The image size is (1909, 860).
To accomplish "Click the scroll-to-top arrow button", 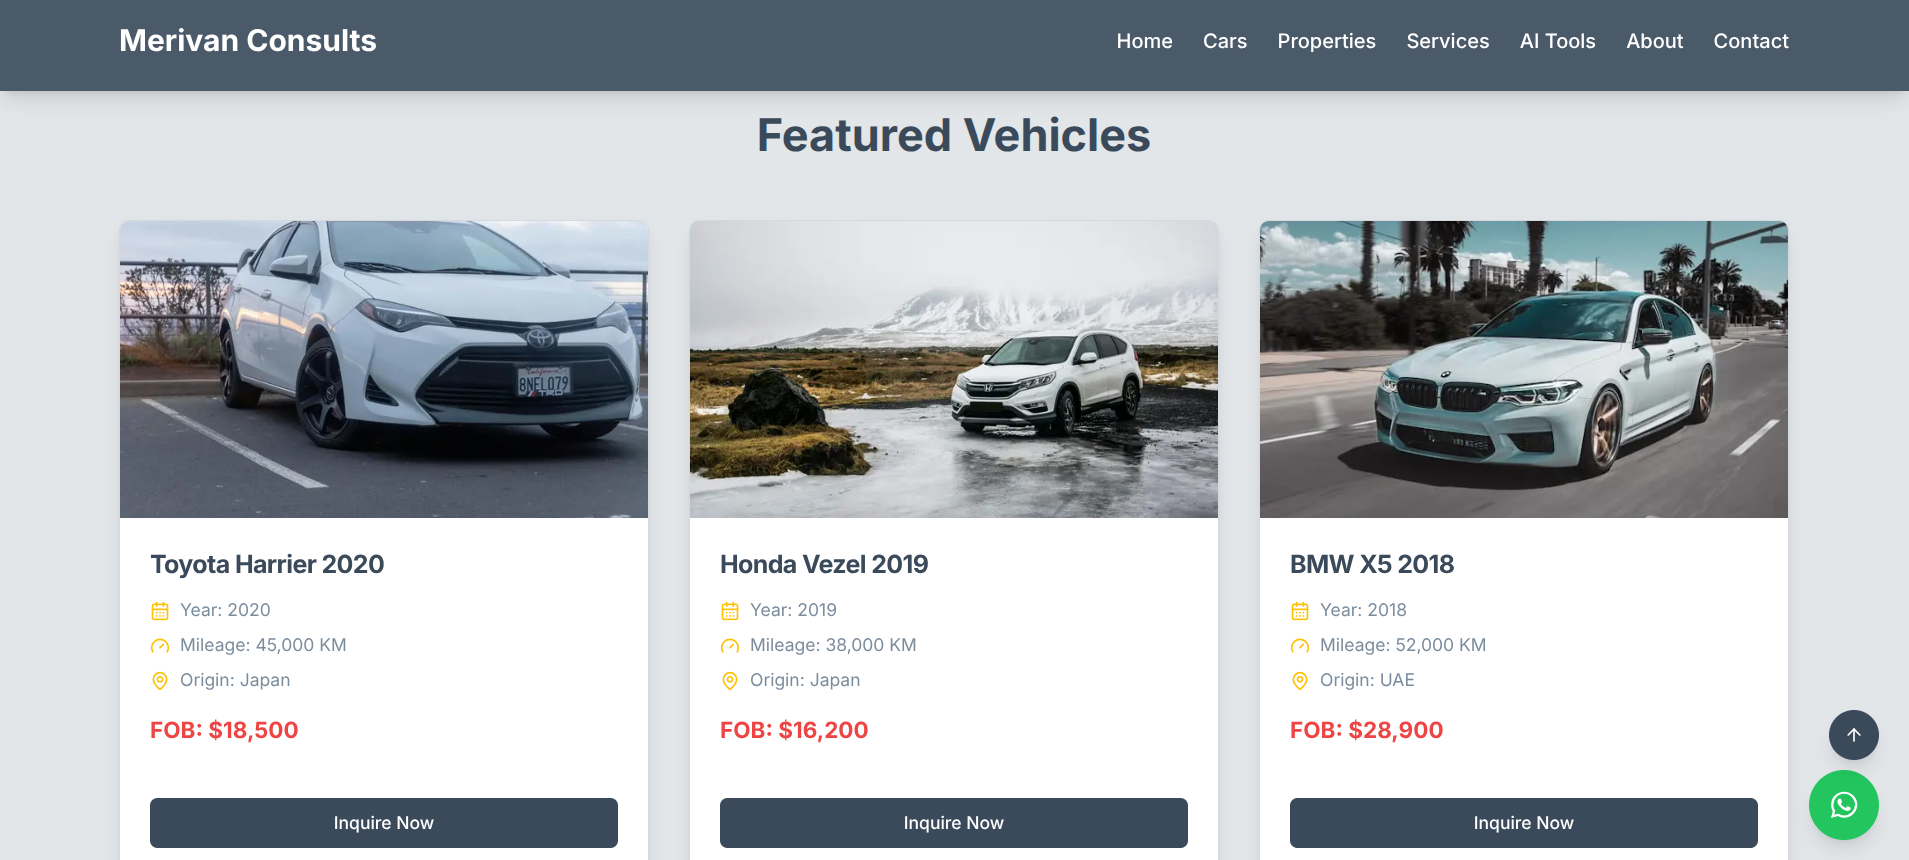I will (x=1853, y=735).
